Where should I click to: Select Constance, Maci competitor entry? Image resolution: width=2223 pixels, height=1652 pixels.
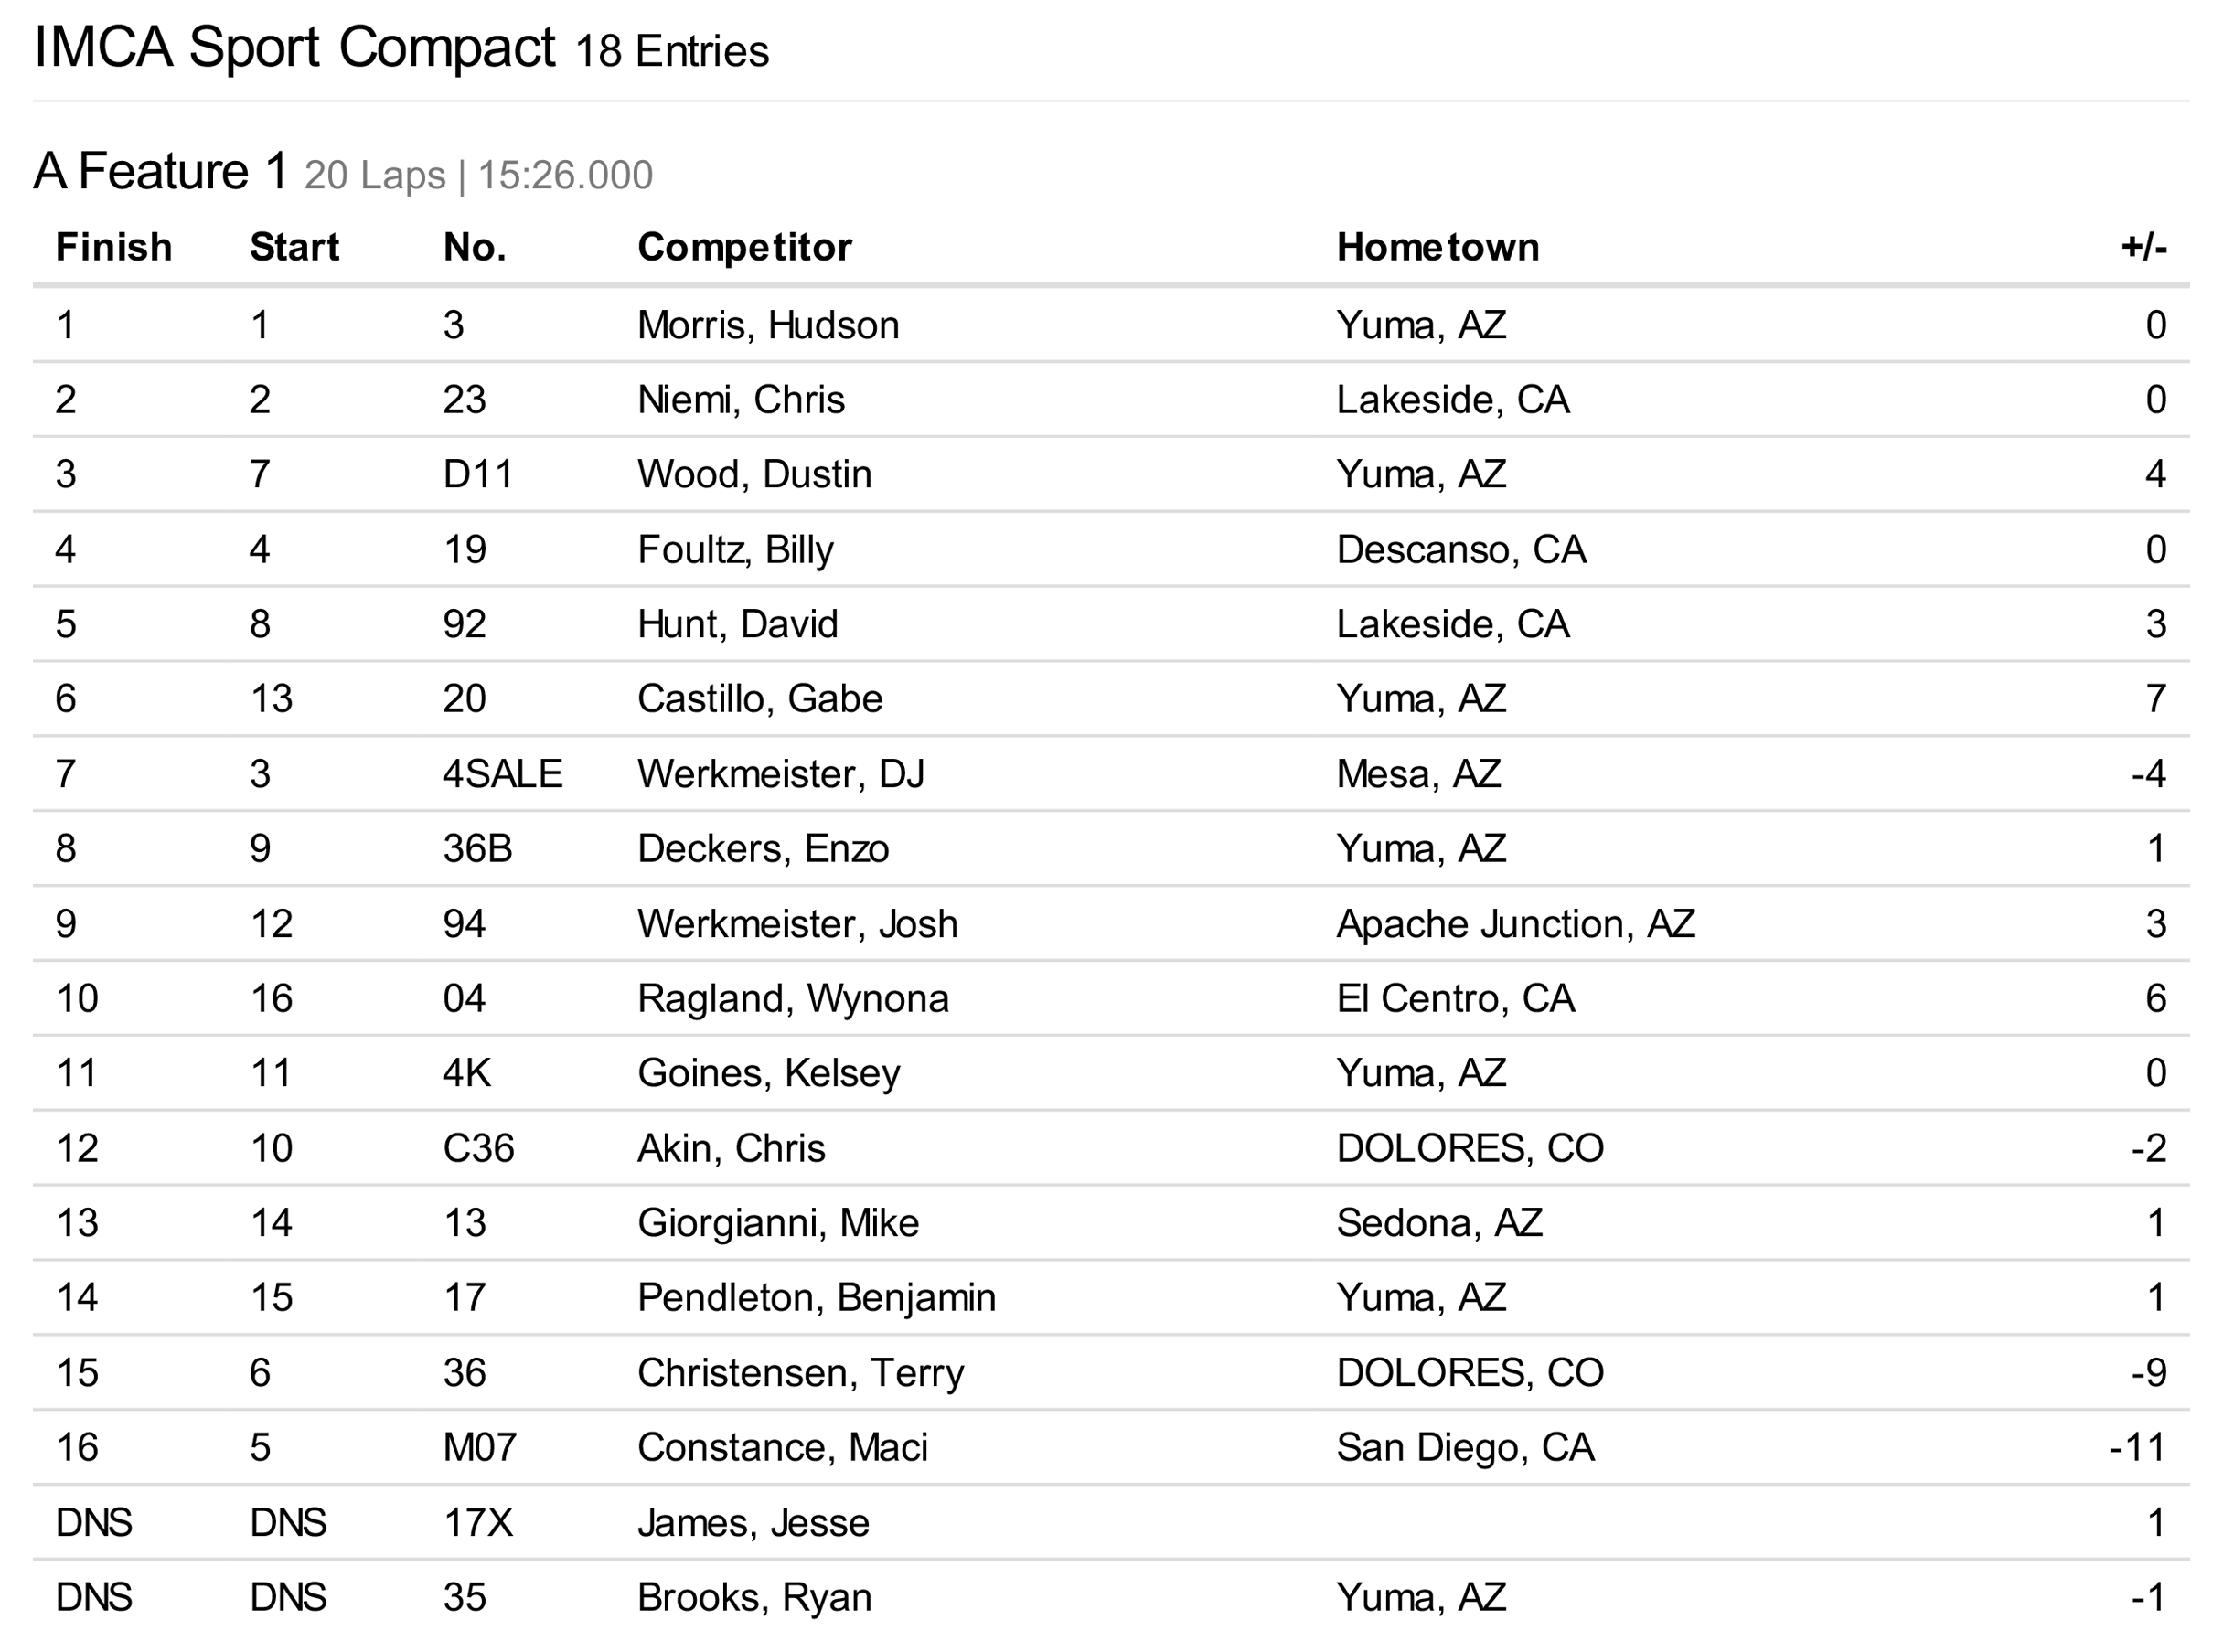click(x=782, y=1448)
